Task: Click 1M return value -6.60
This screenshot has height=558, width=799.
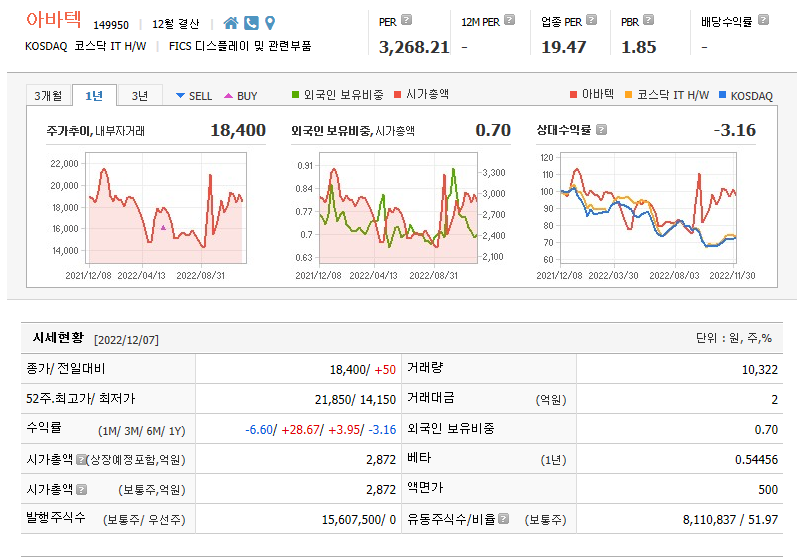Action: [x=259, y=430]
